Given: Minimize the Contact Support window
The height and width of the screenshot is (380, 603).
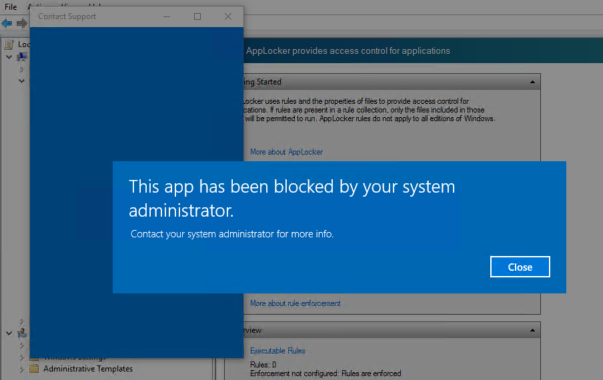Looking at the screenshot, I should pos(167,17).
